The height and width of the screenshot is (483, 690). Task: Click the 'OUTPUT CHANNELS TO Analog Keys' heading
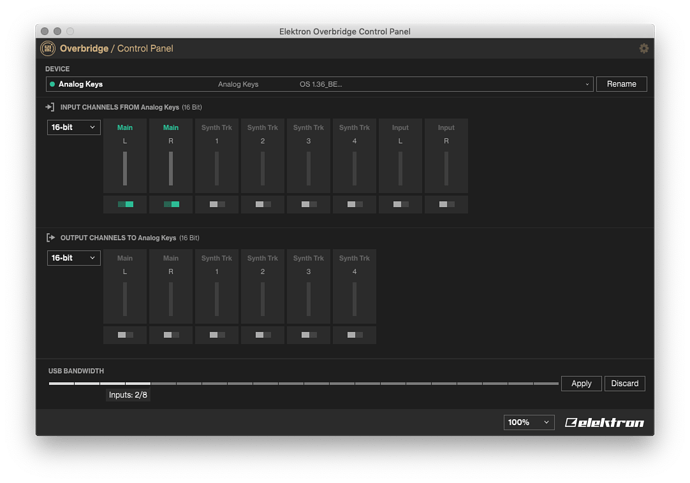118,238
